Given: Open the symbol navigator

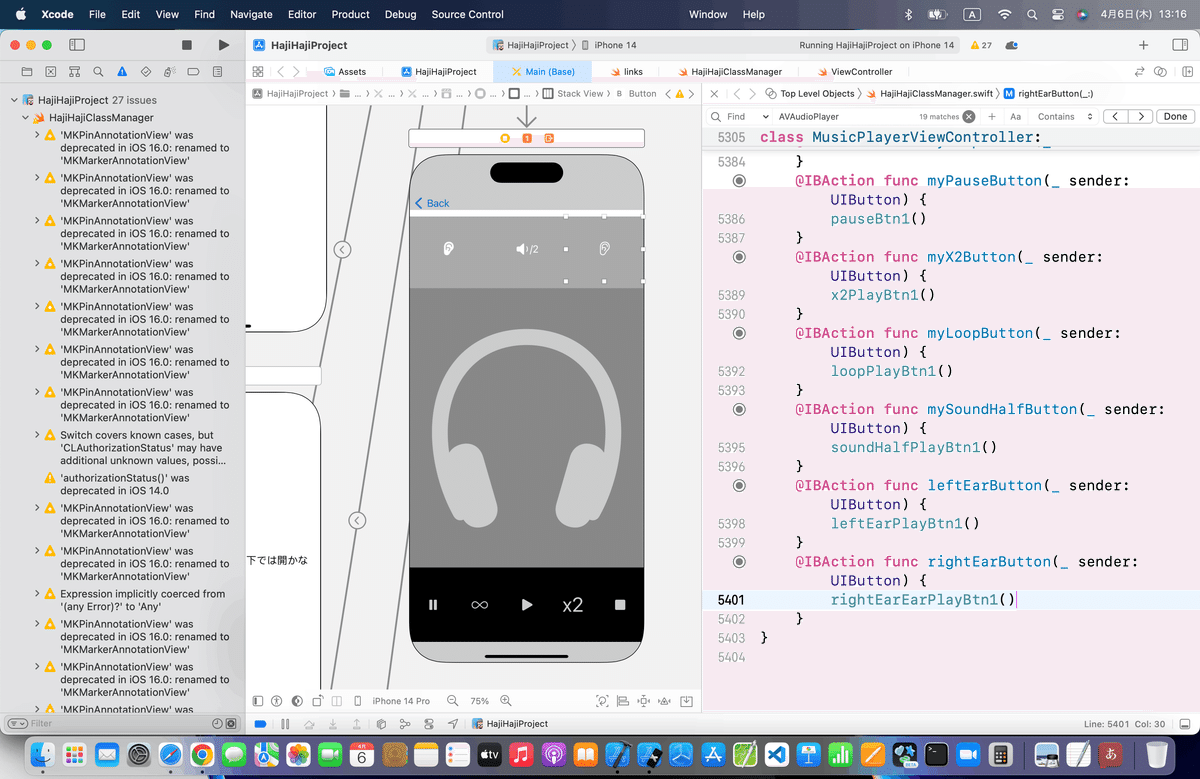Looking at the screenshot, I should 75,72.
